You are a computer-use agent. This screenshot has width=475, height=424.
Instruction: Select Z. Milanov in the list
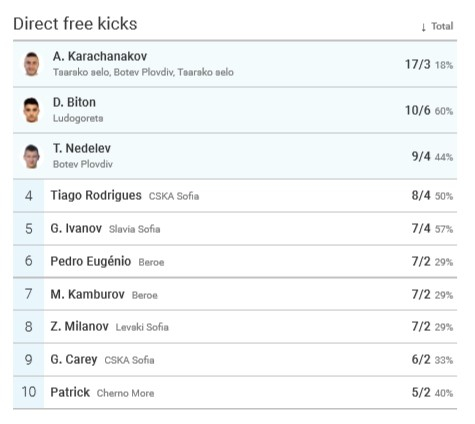[79, 326]
